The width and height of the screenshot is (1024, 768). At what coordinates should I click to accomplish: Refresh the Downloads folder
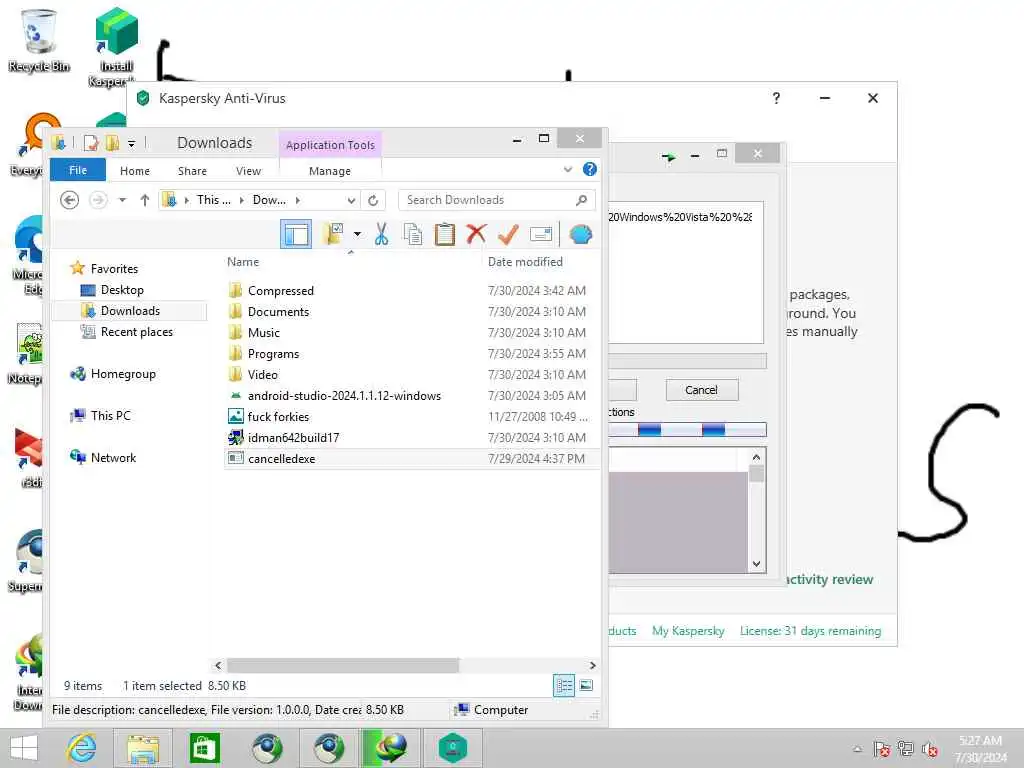coord(373,200)
